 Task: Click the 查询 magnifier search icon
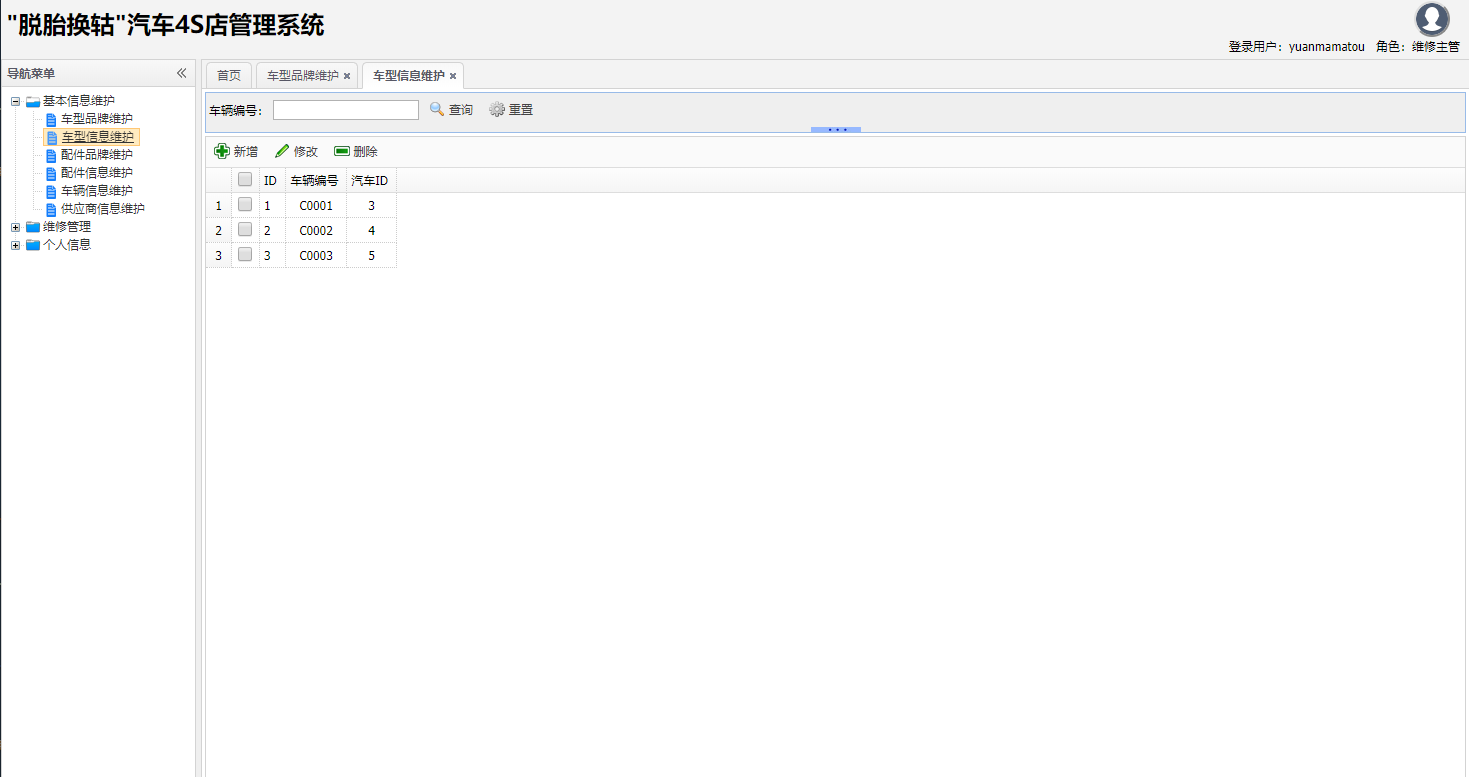tap(437, 109)
